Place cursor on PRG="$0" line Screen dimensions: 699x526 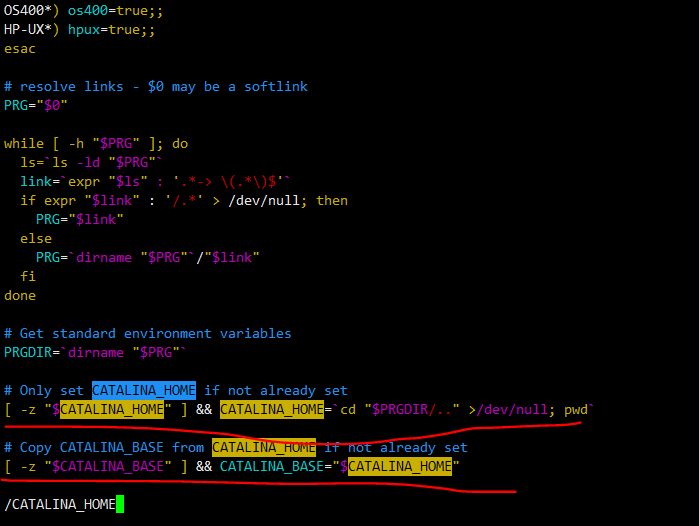pos(36,106)
